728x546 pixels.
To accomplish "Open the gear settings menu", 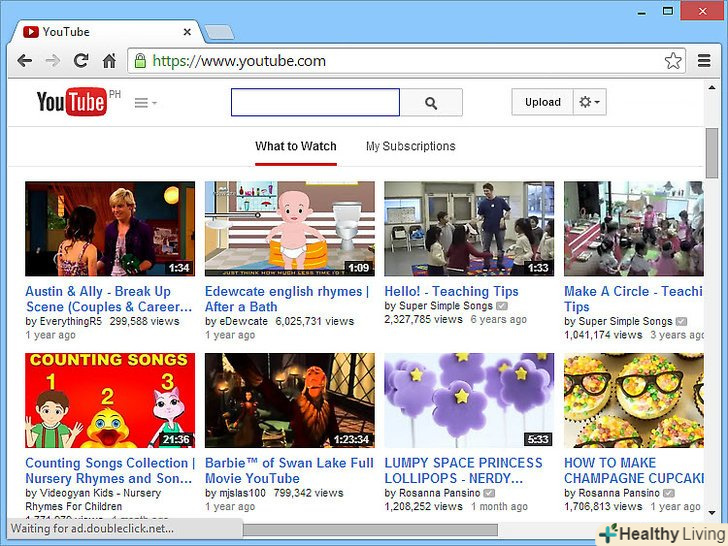I will [590, 102].
